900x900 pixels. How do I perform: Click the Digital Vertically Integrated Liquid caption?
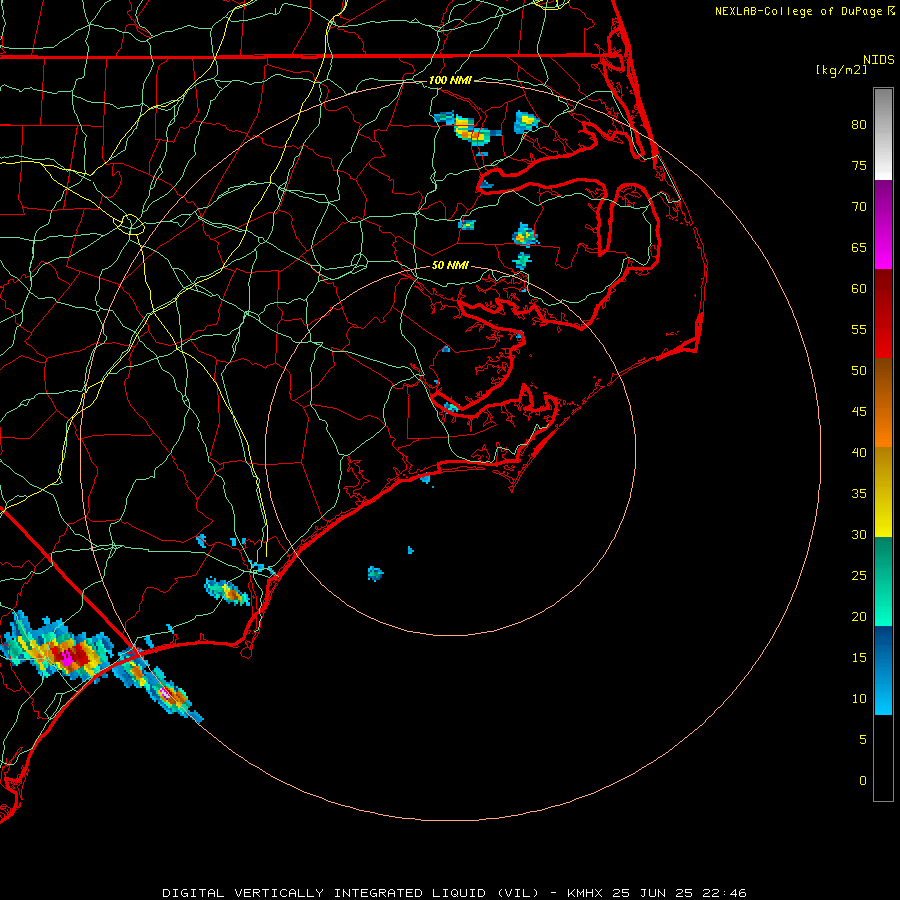pos(454,893)
